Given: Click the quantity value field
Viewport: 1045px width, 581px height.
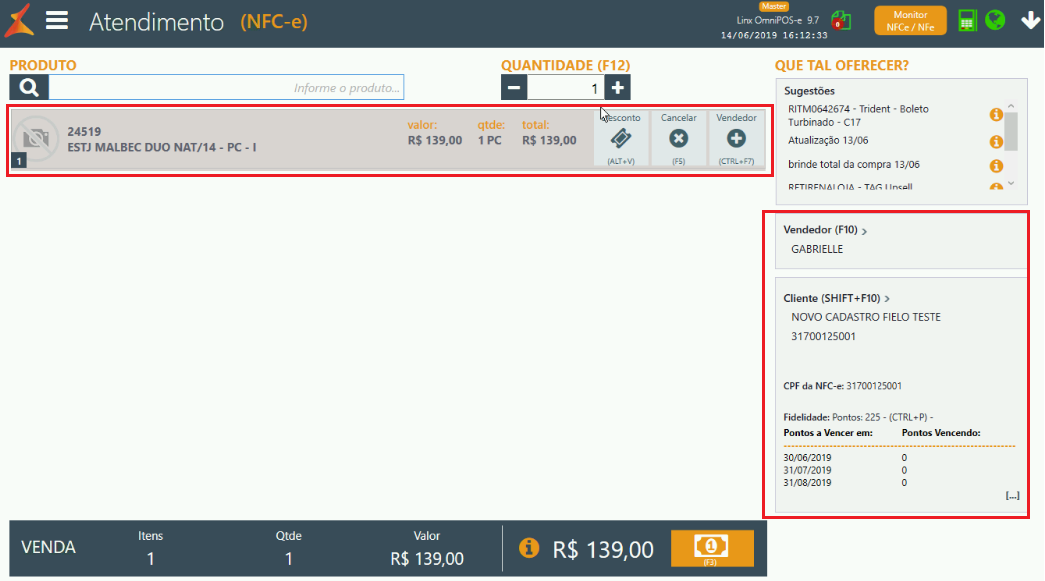Looking at the screenshot, I should (566, 87).
